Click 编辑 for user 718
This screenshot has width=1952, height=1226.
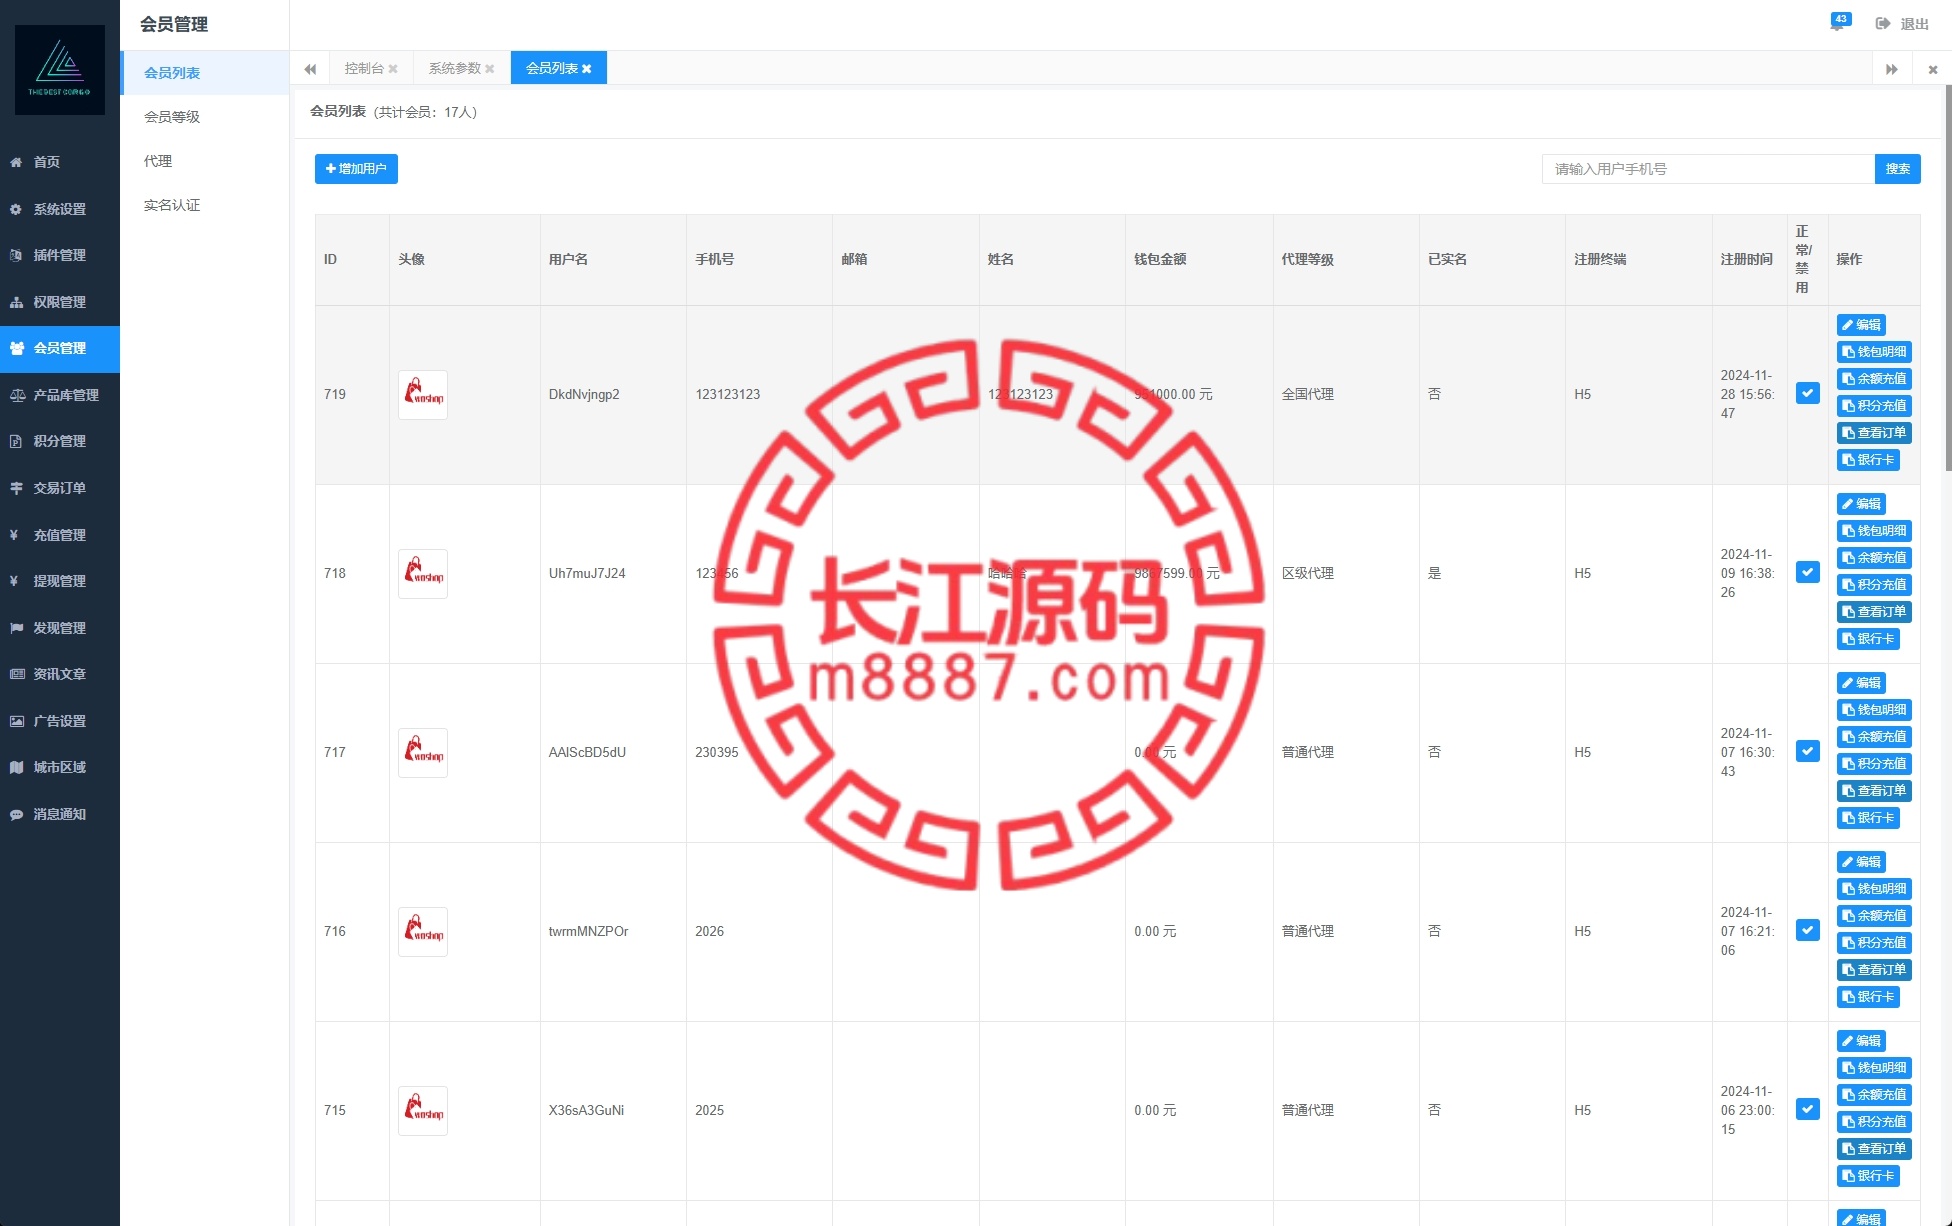(1861, 504)
